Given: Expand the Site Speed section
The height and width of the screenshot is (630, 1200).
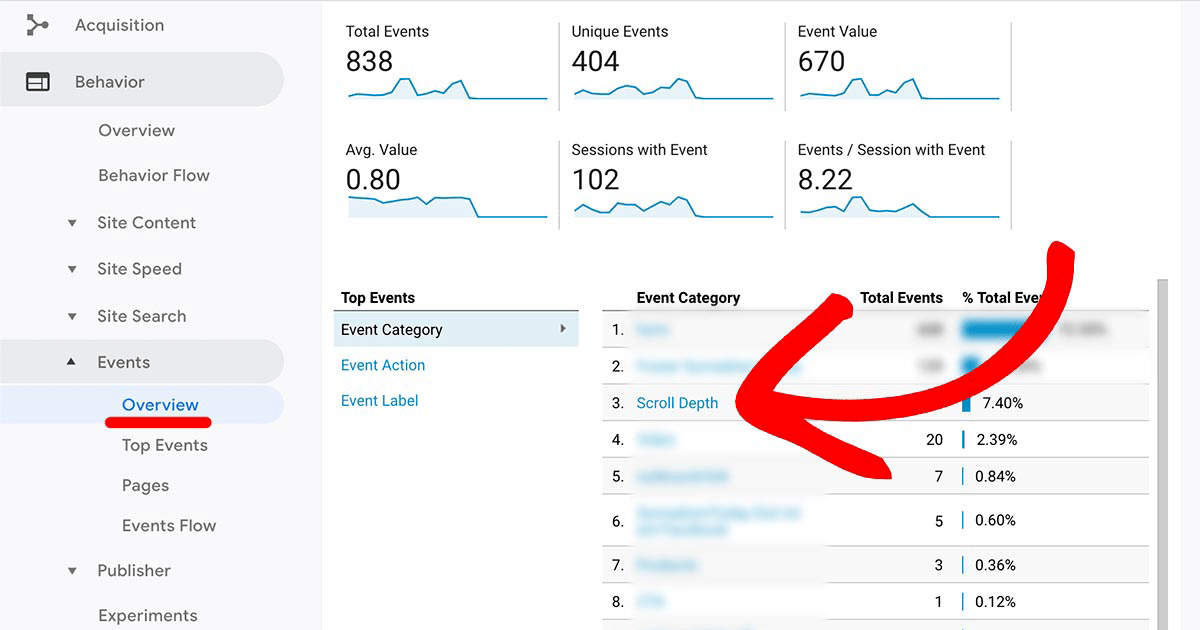Looking at the screenshot, I should [71, 268].
